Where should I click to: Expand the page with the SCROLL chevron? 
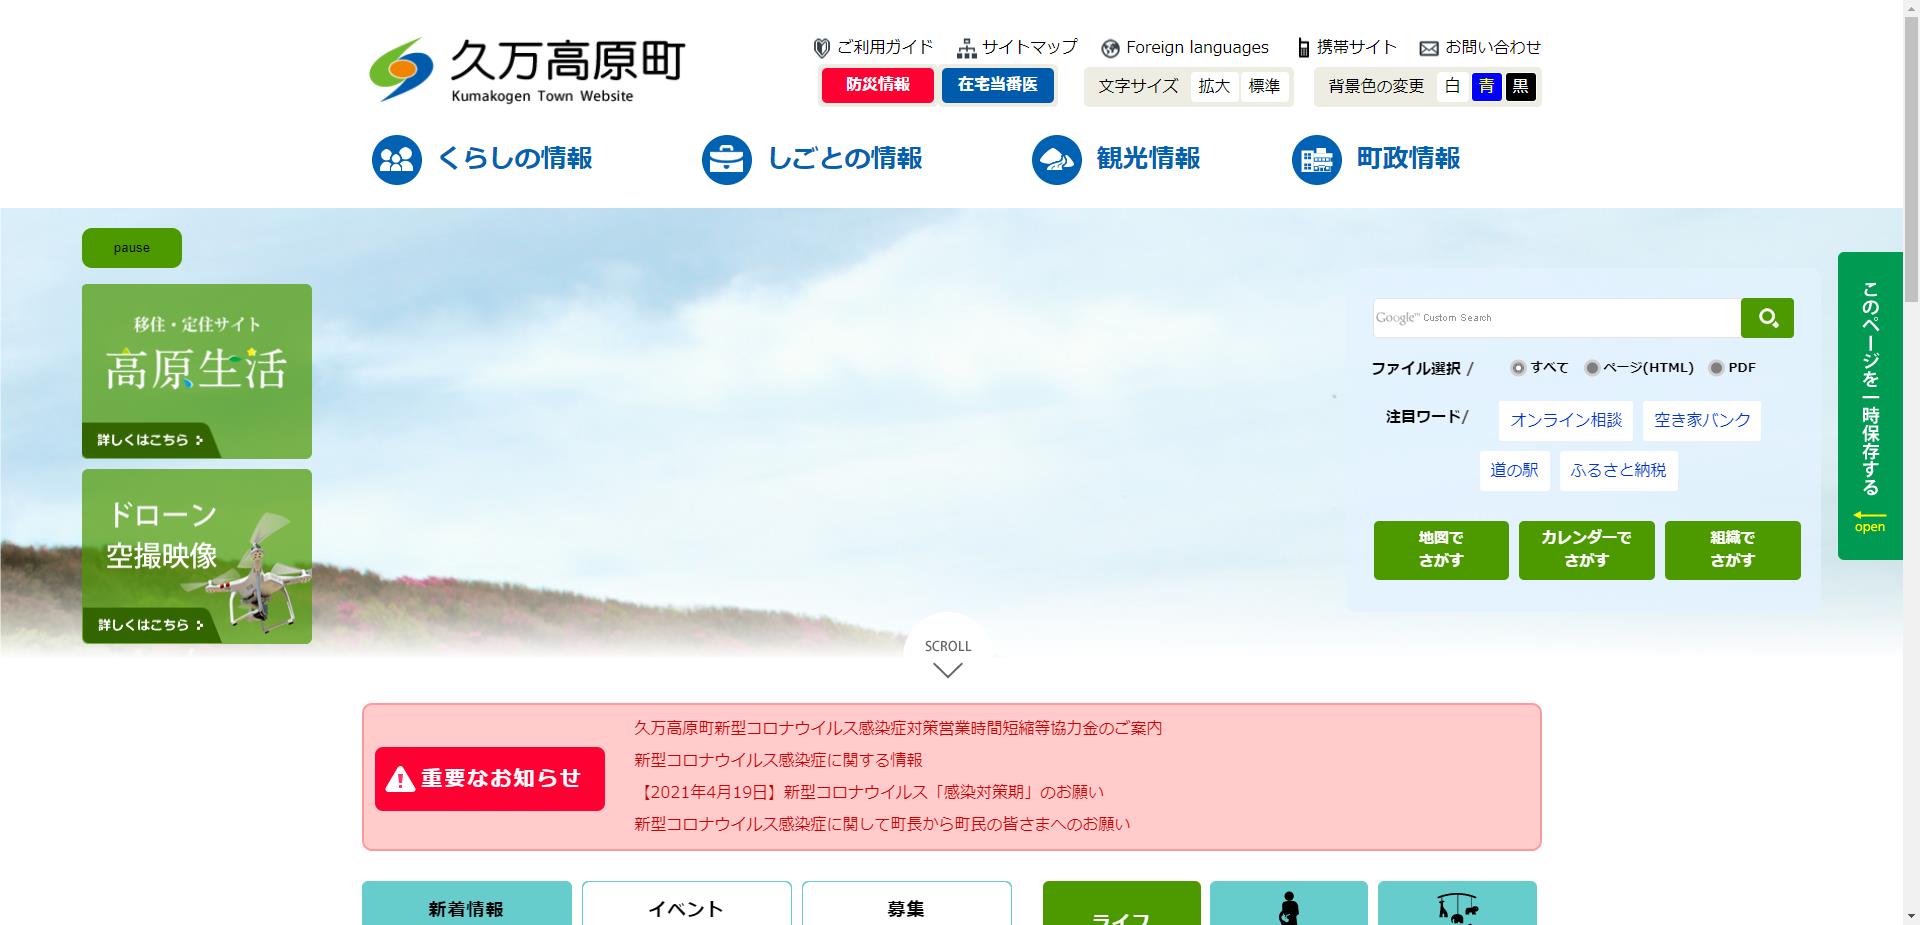(x=947, y=670)
